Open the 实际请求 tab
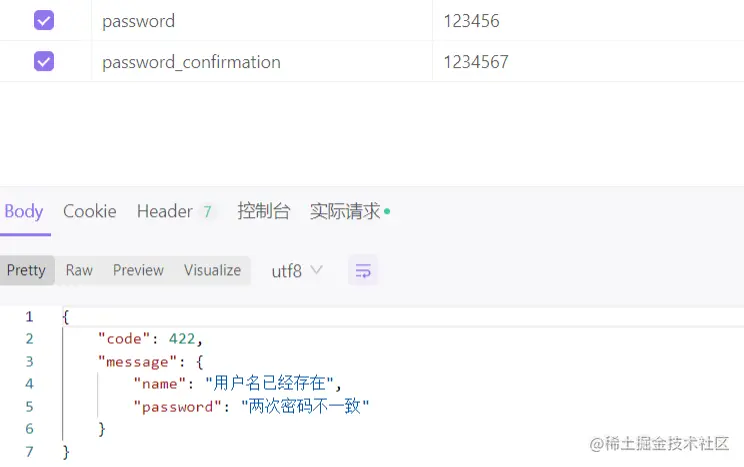 click(x=350, y=211)
